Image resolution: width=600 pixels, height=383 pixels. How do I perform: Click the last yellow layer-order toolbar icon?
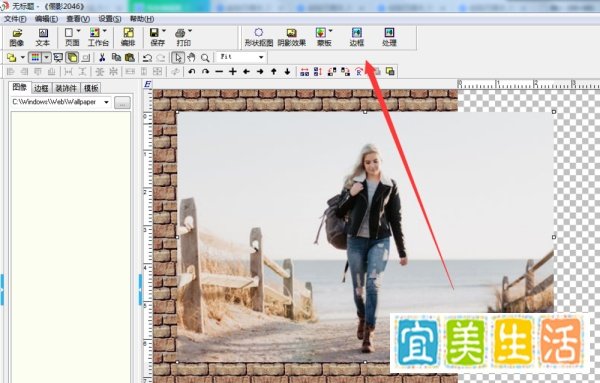[x=390, y=72]
